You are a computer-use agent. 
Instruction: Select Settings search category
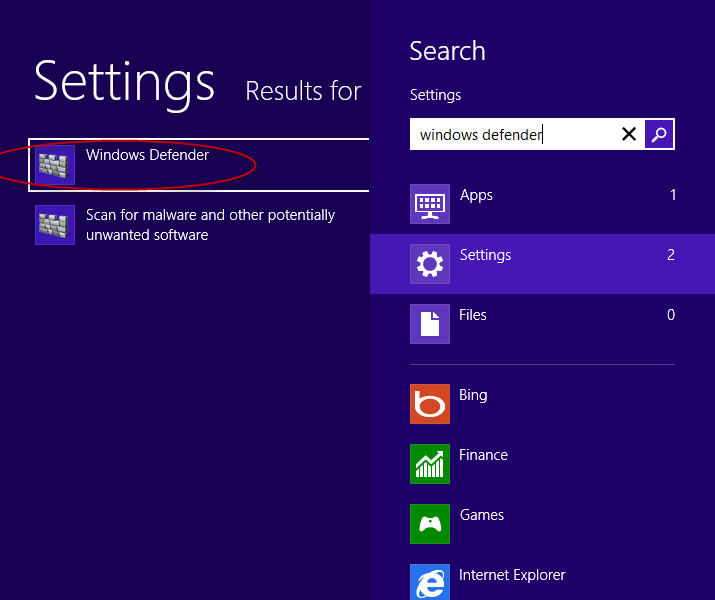tap(542, 264)
